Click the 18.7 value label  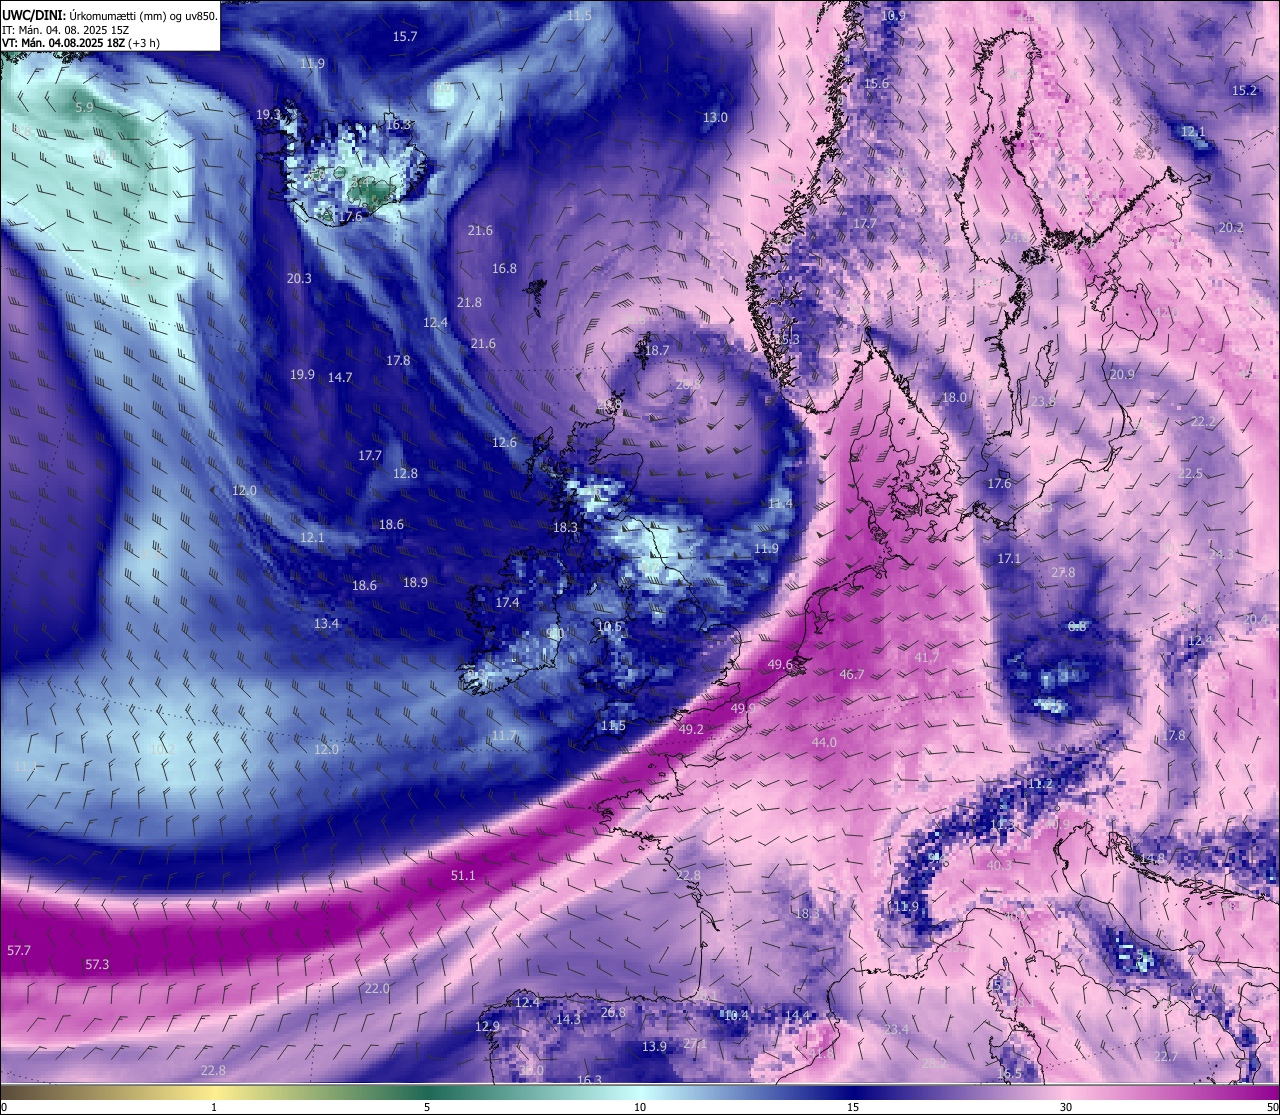coord(657,350)
